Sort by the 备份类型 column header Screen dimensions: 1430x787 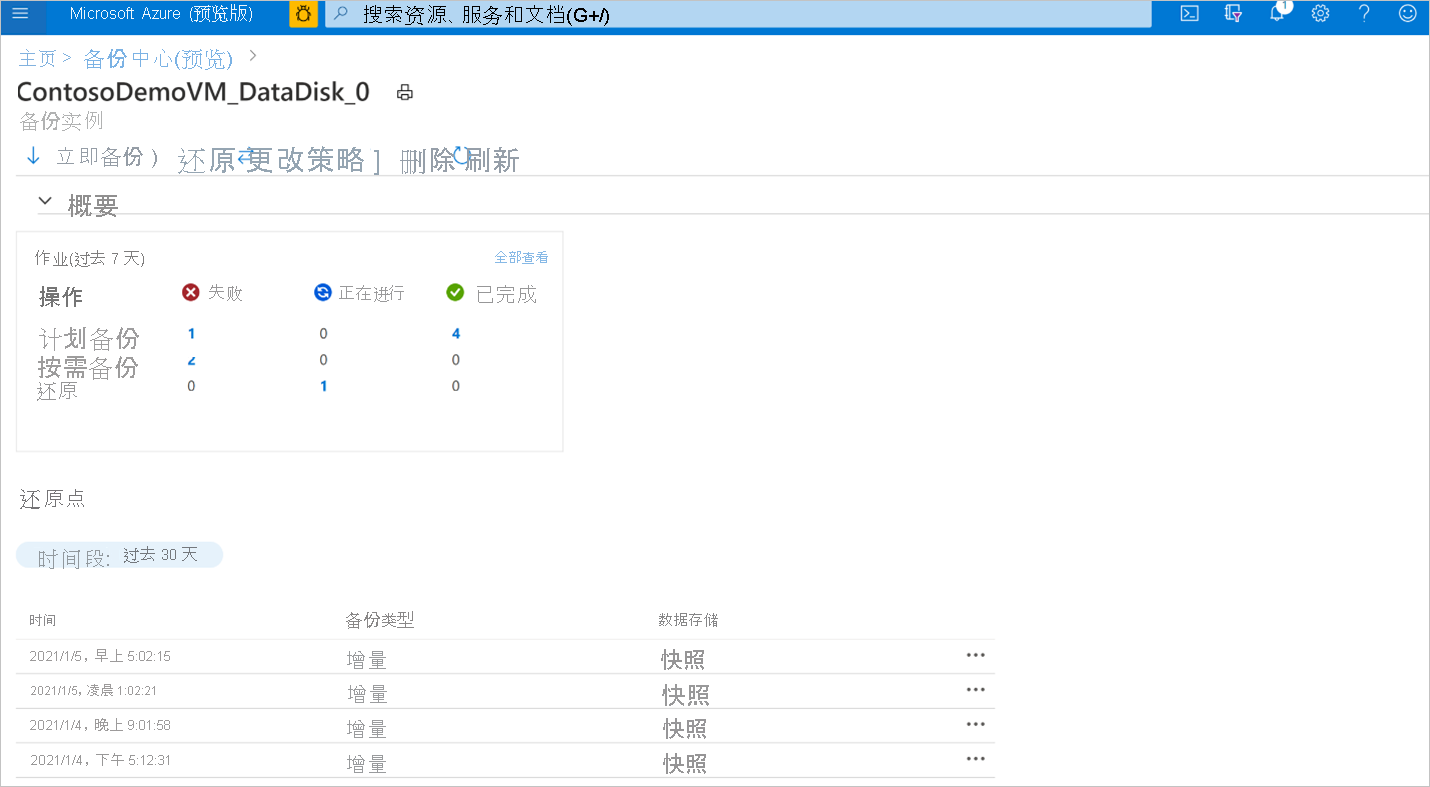pos(379,621)
